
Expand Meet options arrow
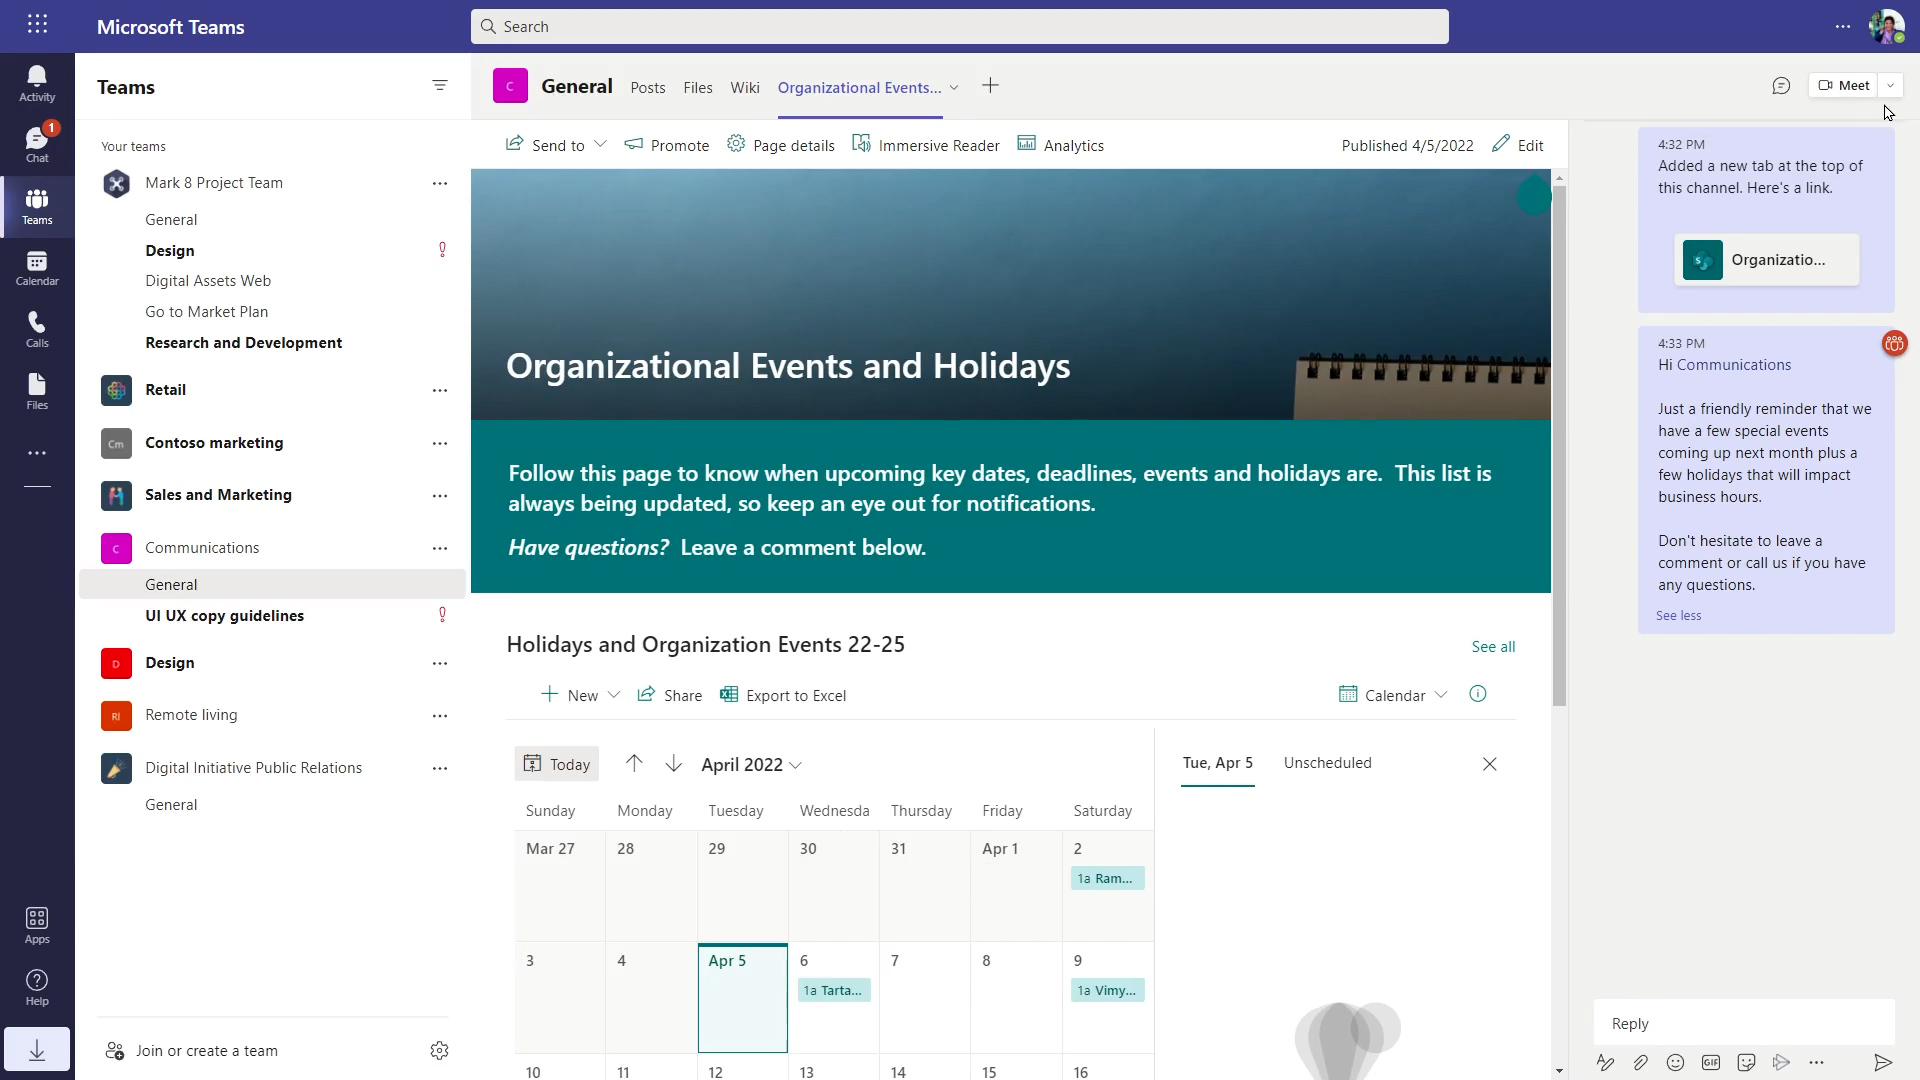tap(1890, 86)
